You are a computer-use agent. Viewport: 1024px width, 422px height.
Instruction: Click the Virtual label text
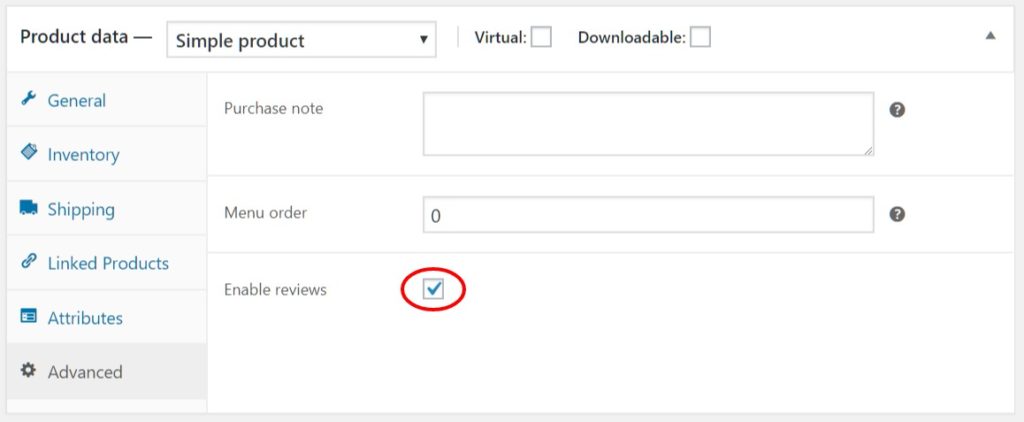click(x=500, y=38)
